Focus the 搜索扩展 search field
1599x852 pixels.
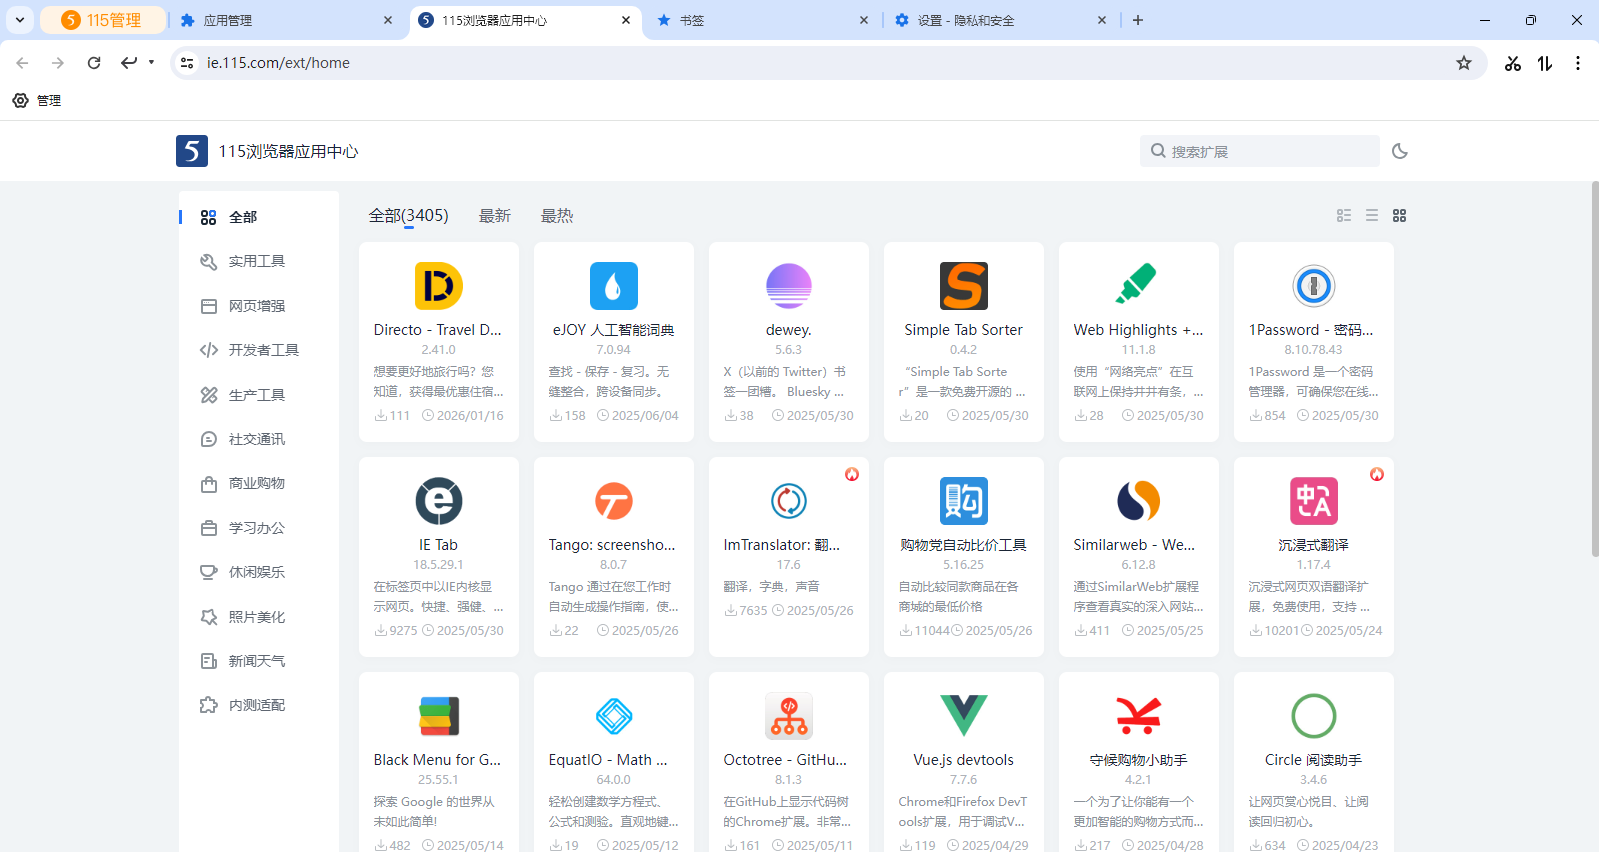[1270, 151]
